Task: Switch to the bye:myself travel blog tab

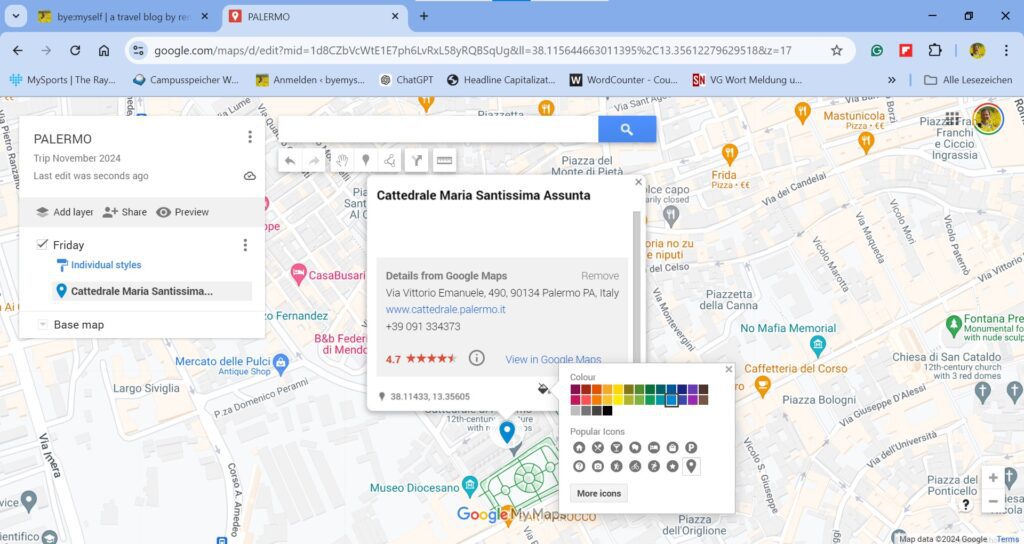Action: pos(123,17)
